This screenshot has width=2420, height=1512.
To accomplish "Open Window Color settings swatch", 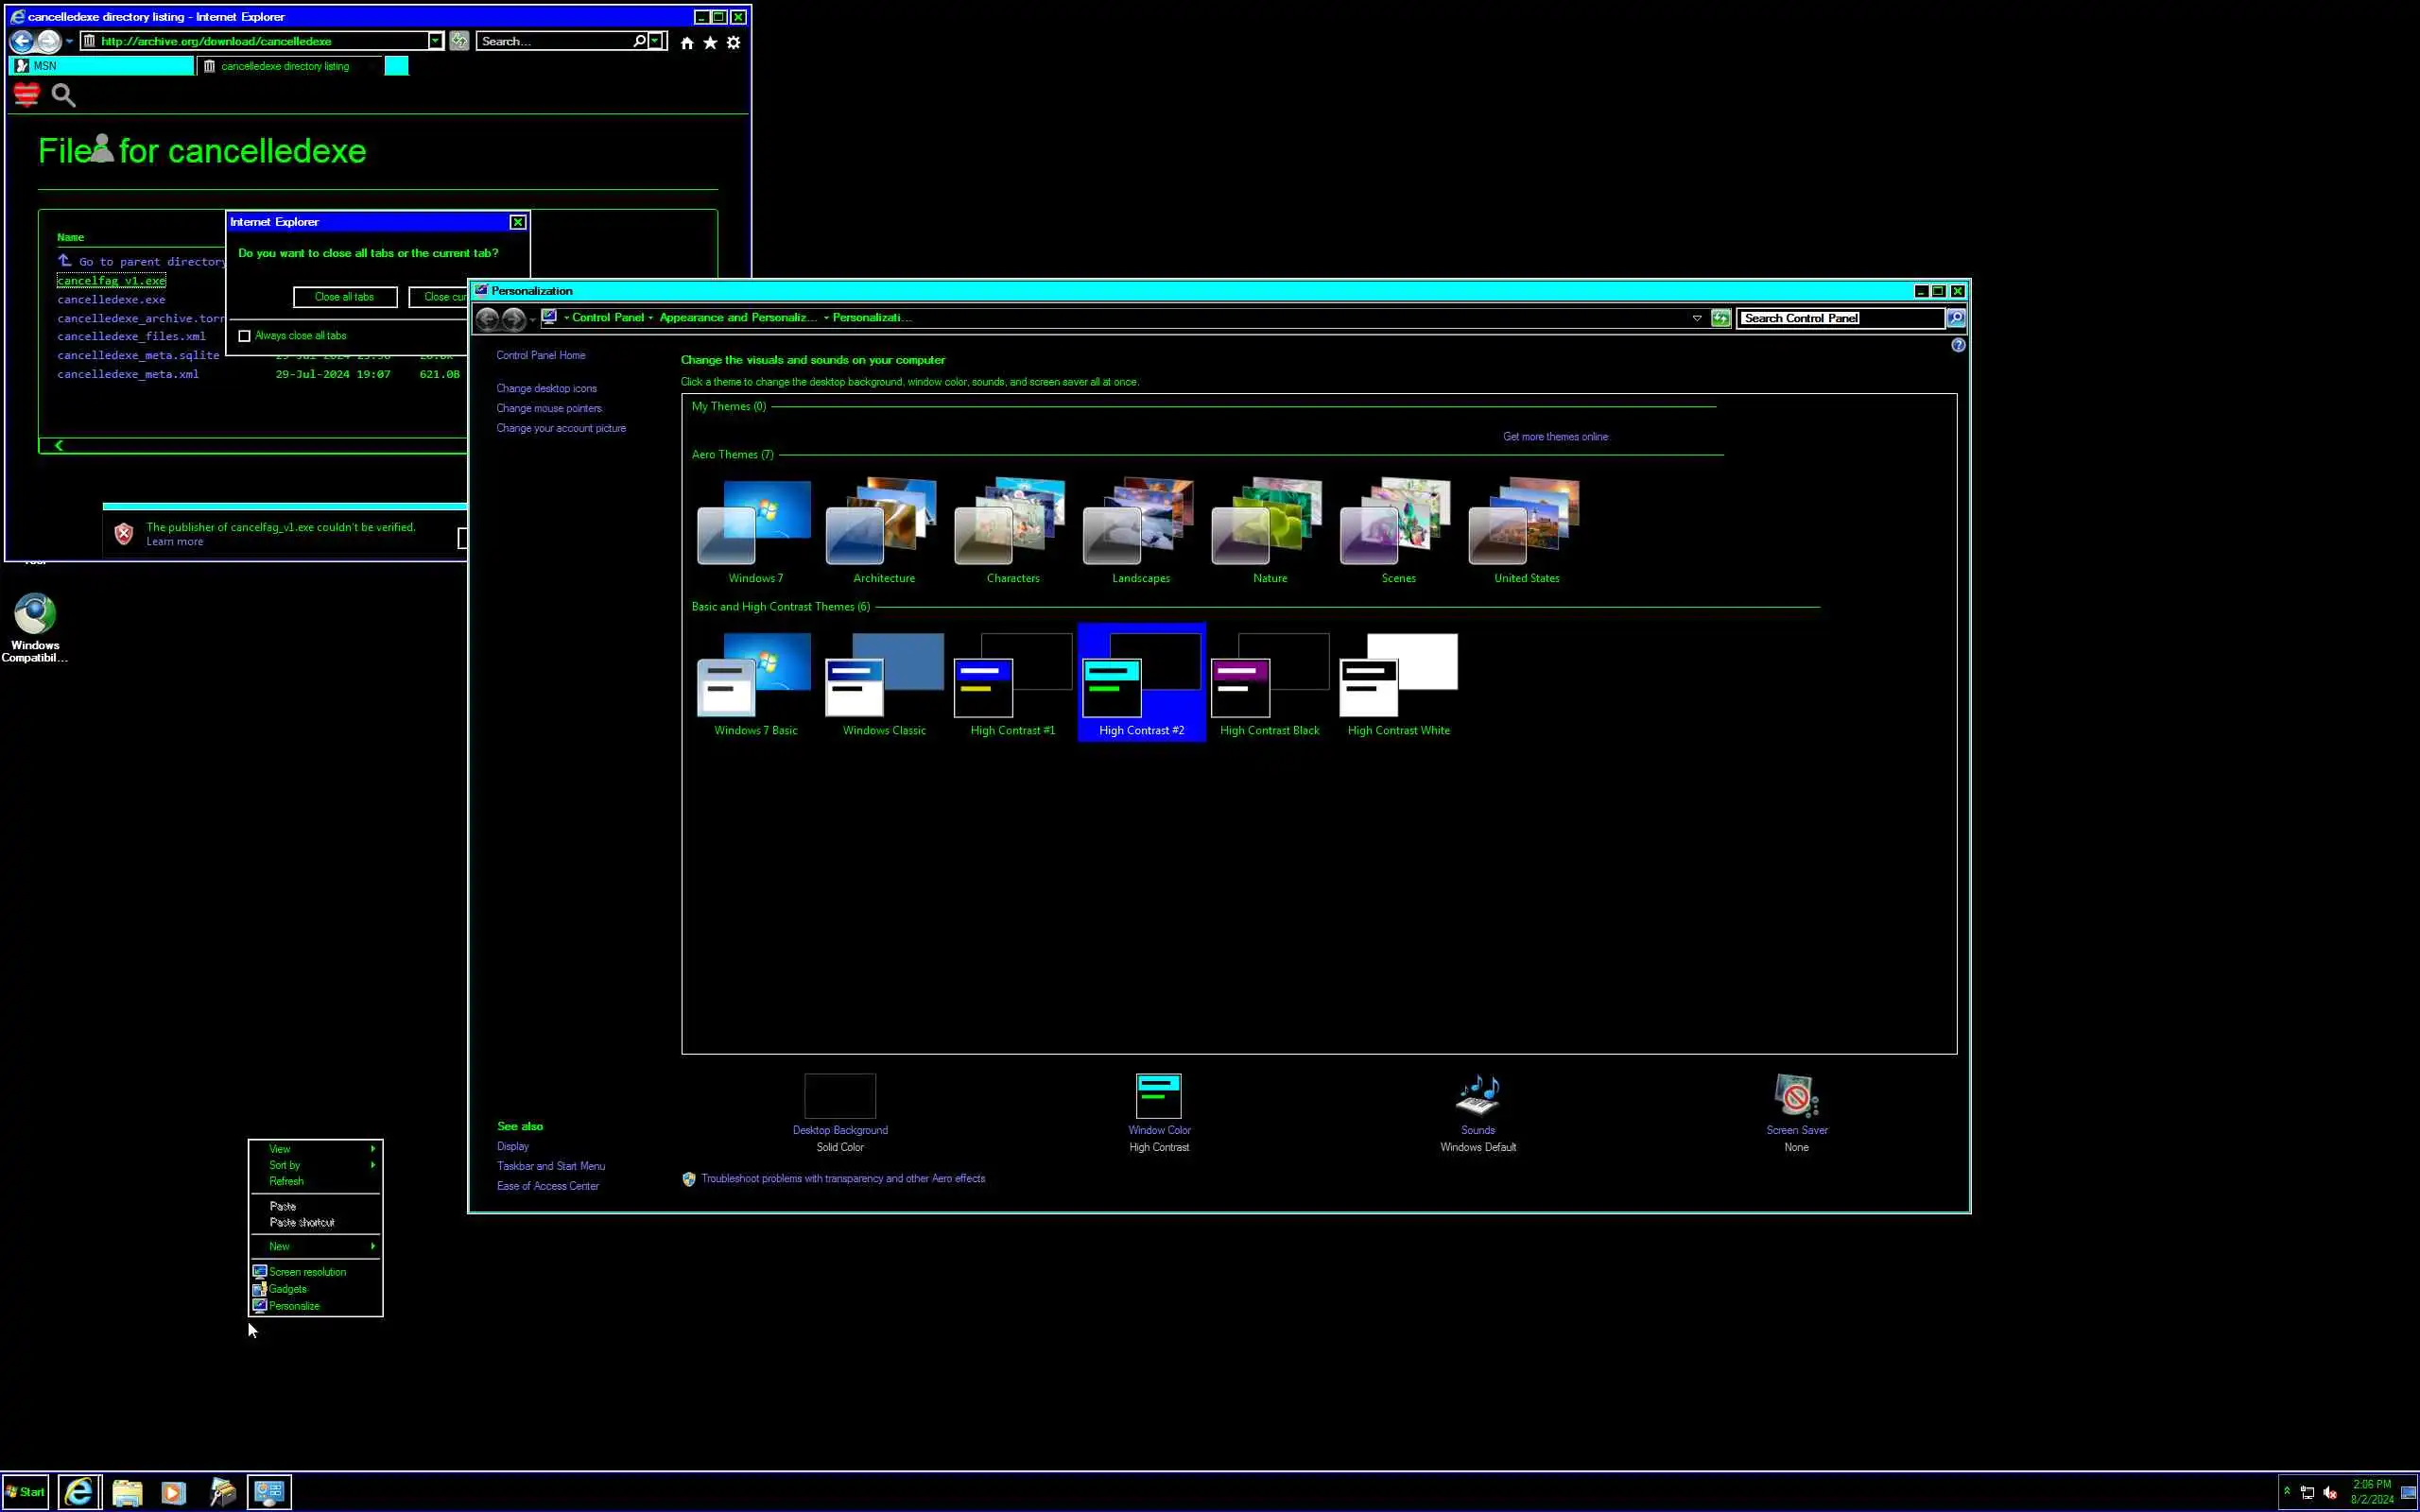I will (x=1158, y=1096).
